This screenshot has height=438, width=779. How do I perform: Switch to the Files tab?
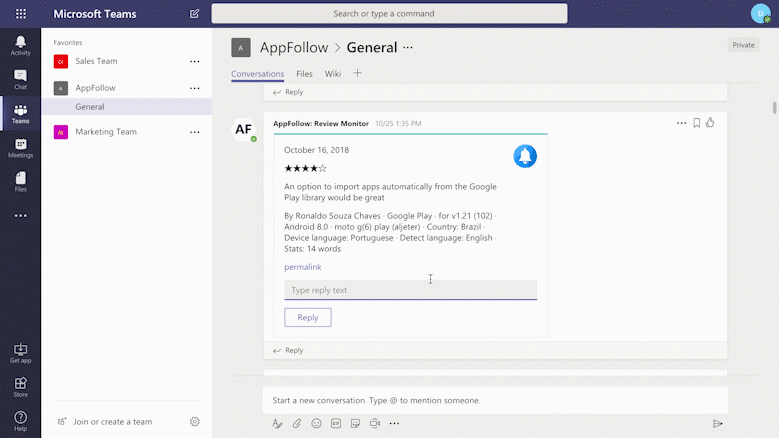pos(304,74)
